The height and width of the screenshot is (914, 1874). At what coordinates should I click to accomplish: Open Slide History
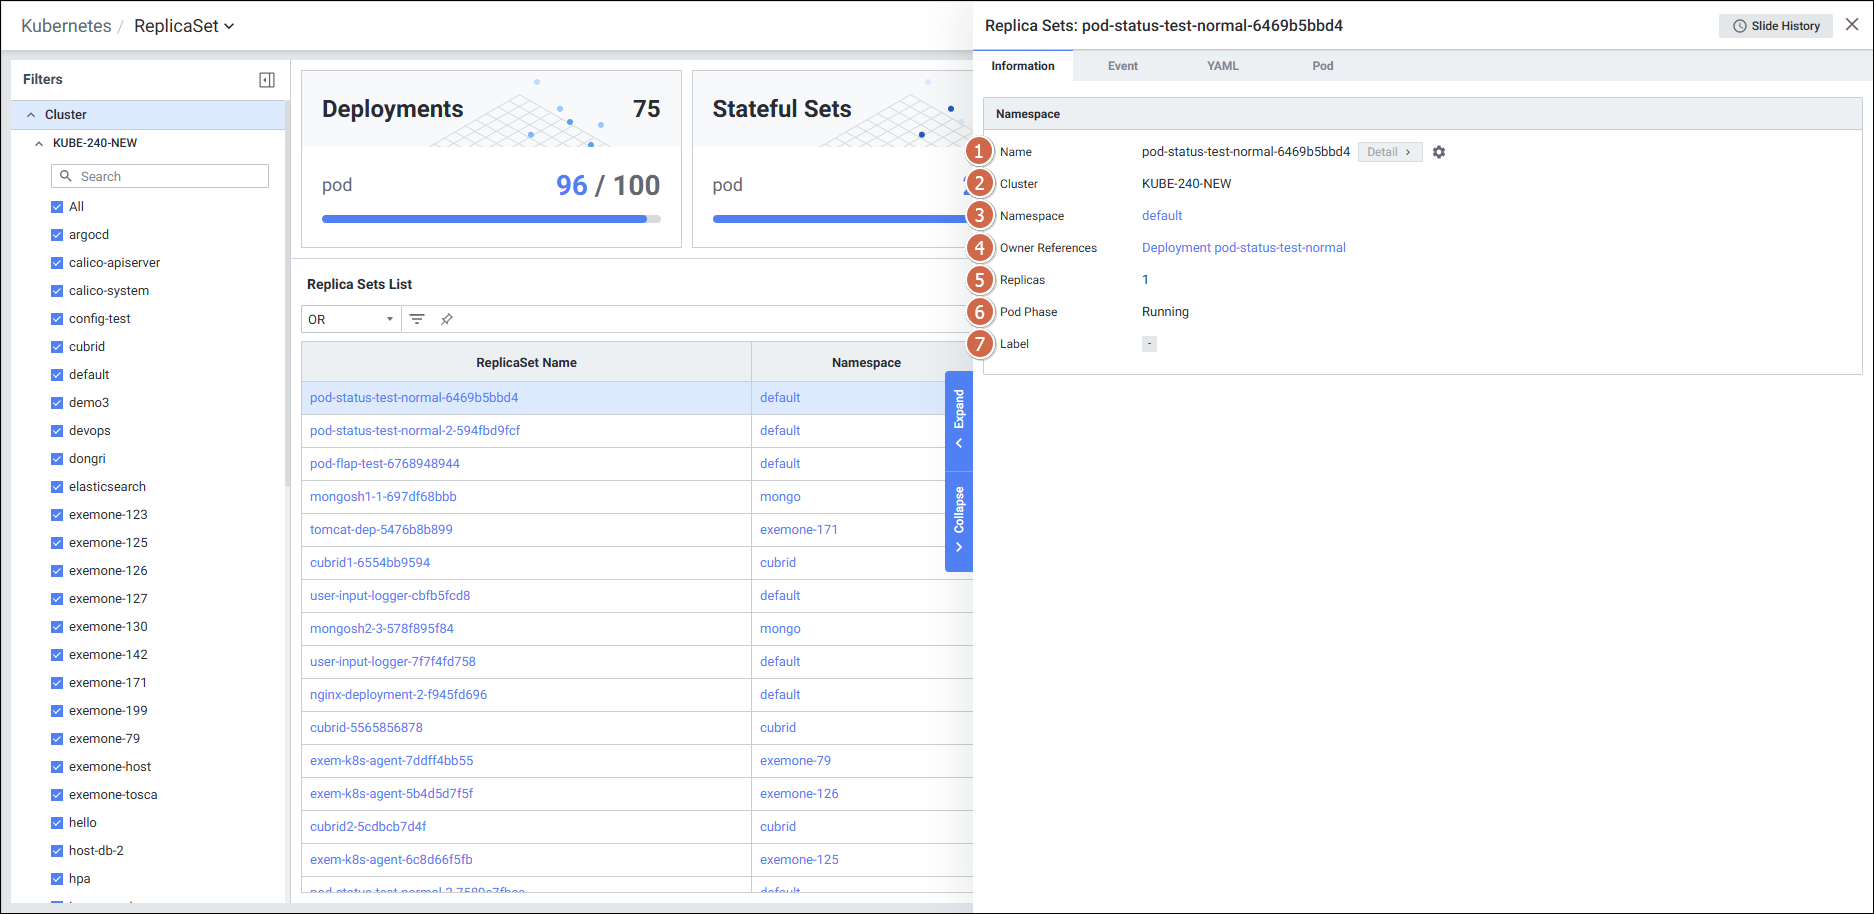pyautogui.click(x=1776, y=26)
